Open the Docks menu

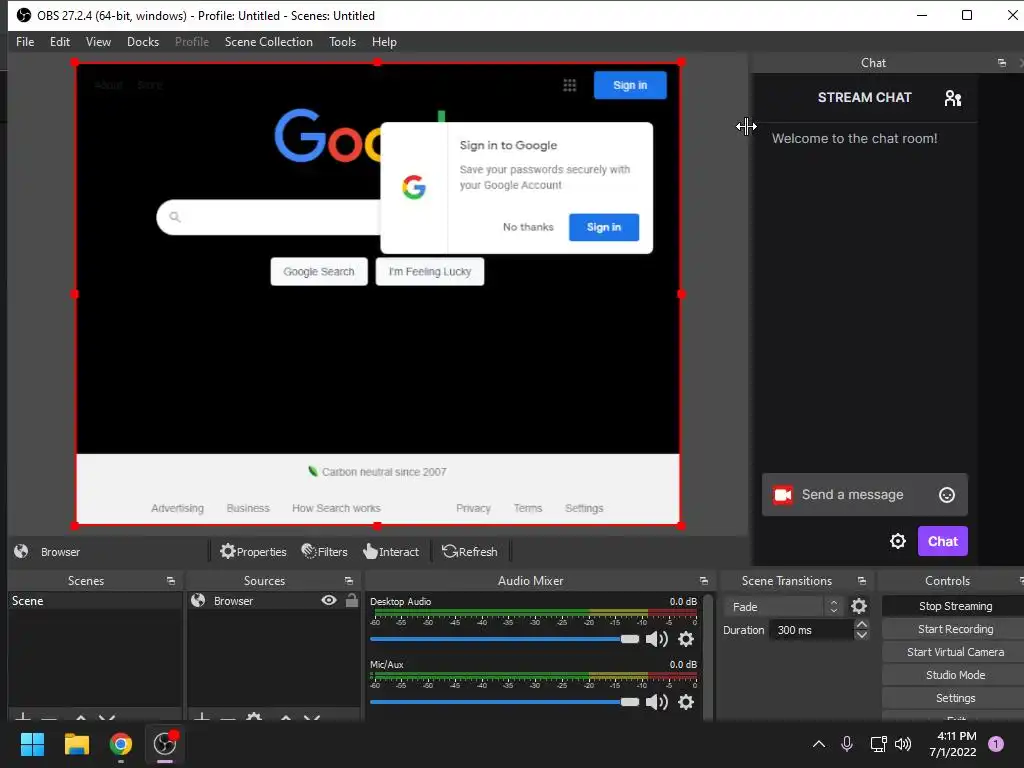tap(143, 42)
